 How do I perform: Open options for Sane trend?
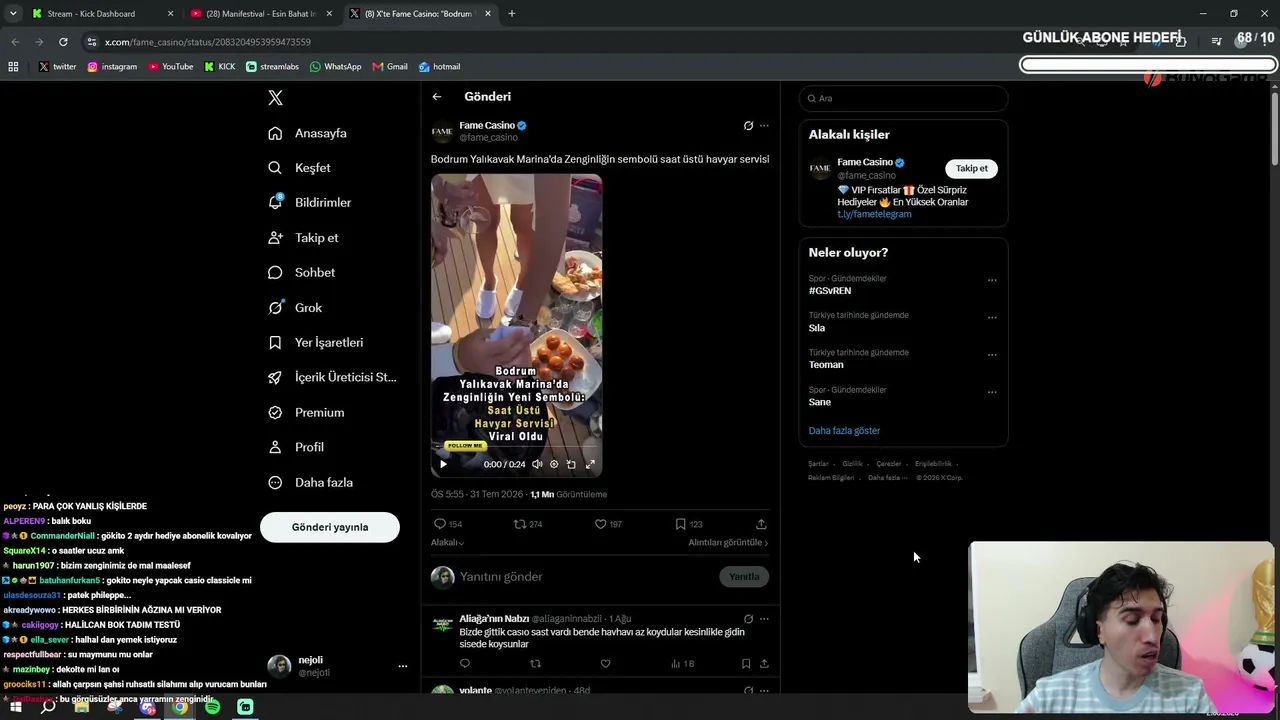pos(992,391)
